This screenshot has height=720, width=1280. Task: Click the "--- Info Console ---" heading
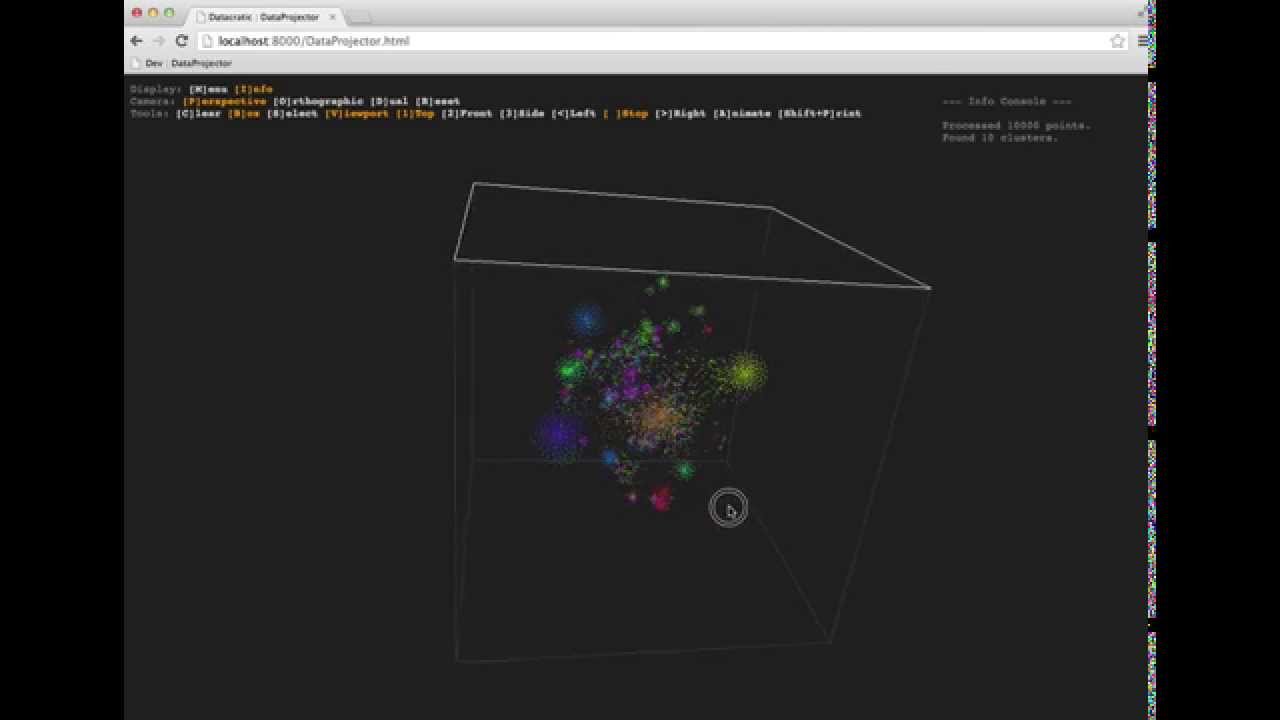pyautogui.click(x=1007, y=101)
